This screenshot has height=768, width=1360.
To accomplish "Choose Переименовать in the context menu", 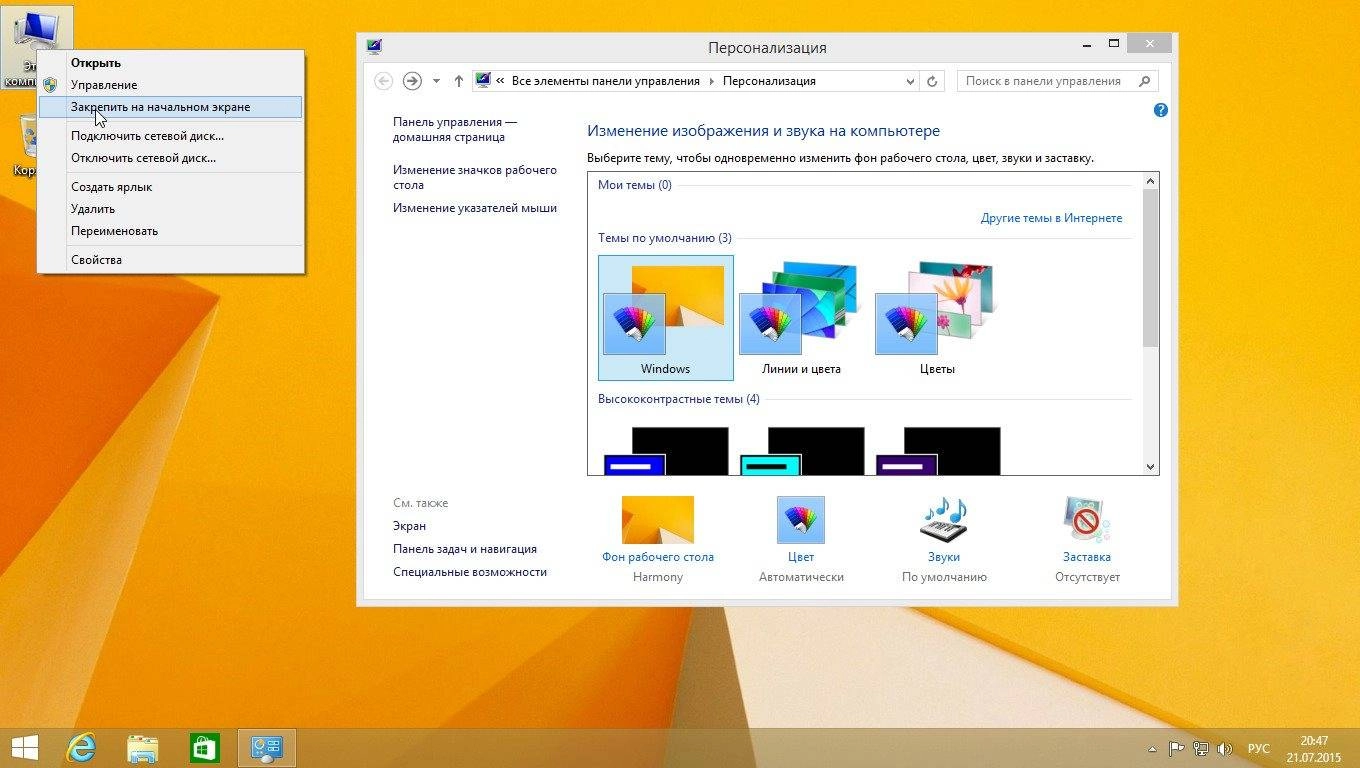I will (170, 231).
